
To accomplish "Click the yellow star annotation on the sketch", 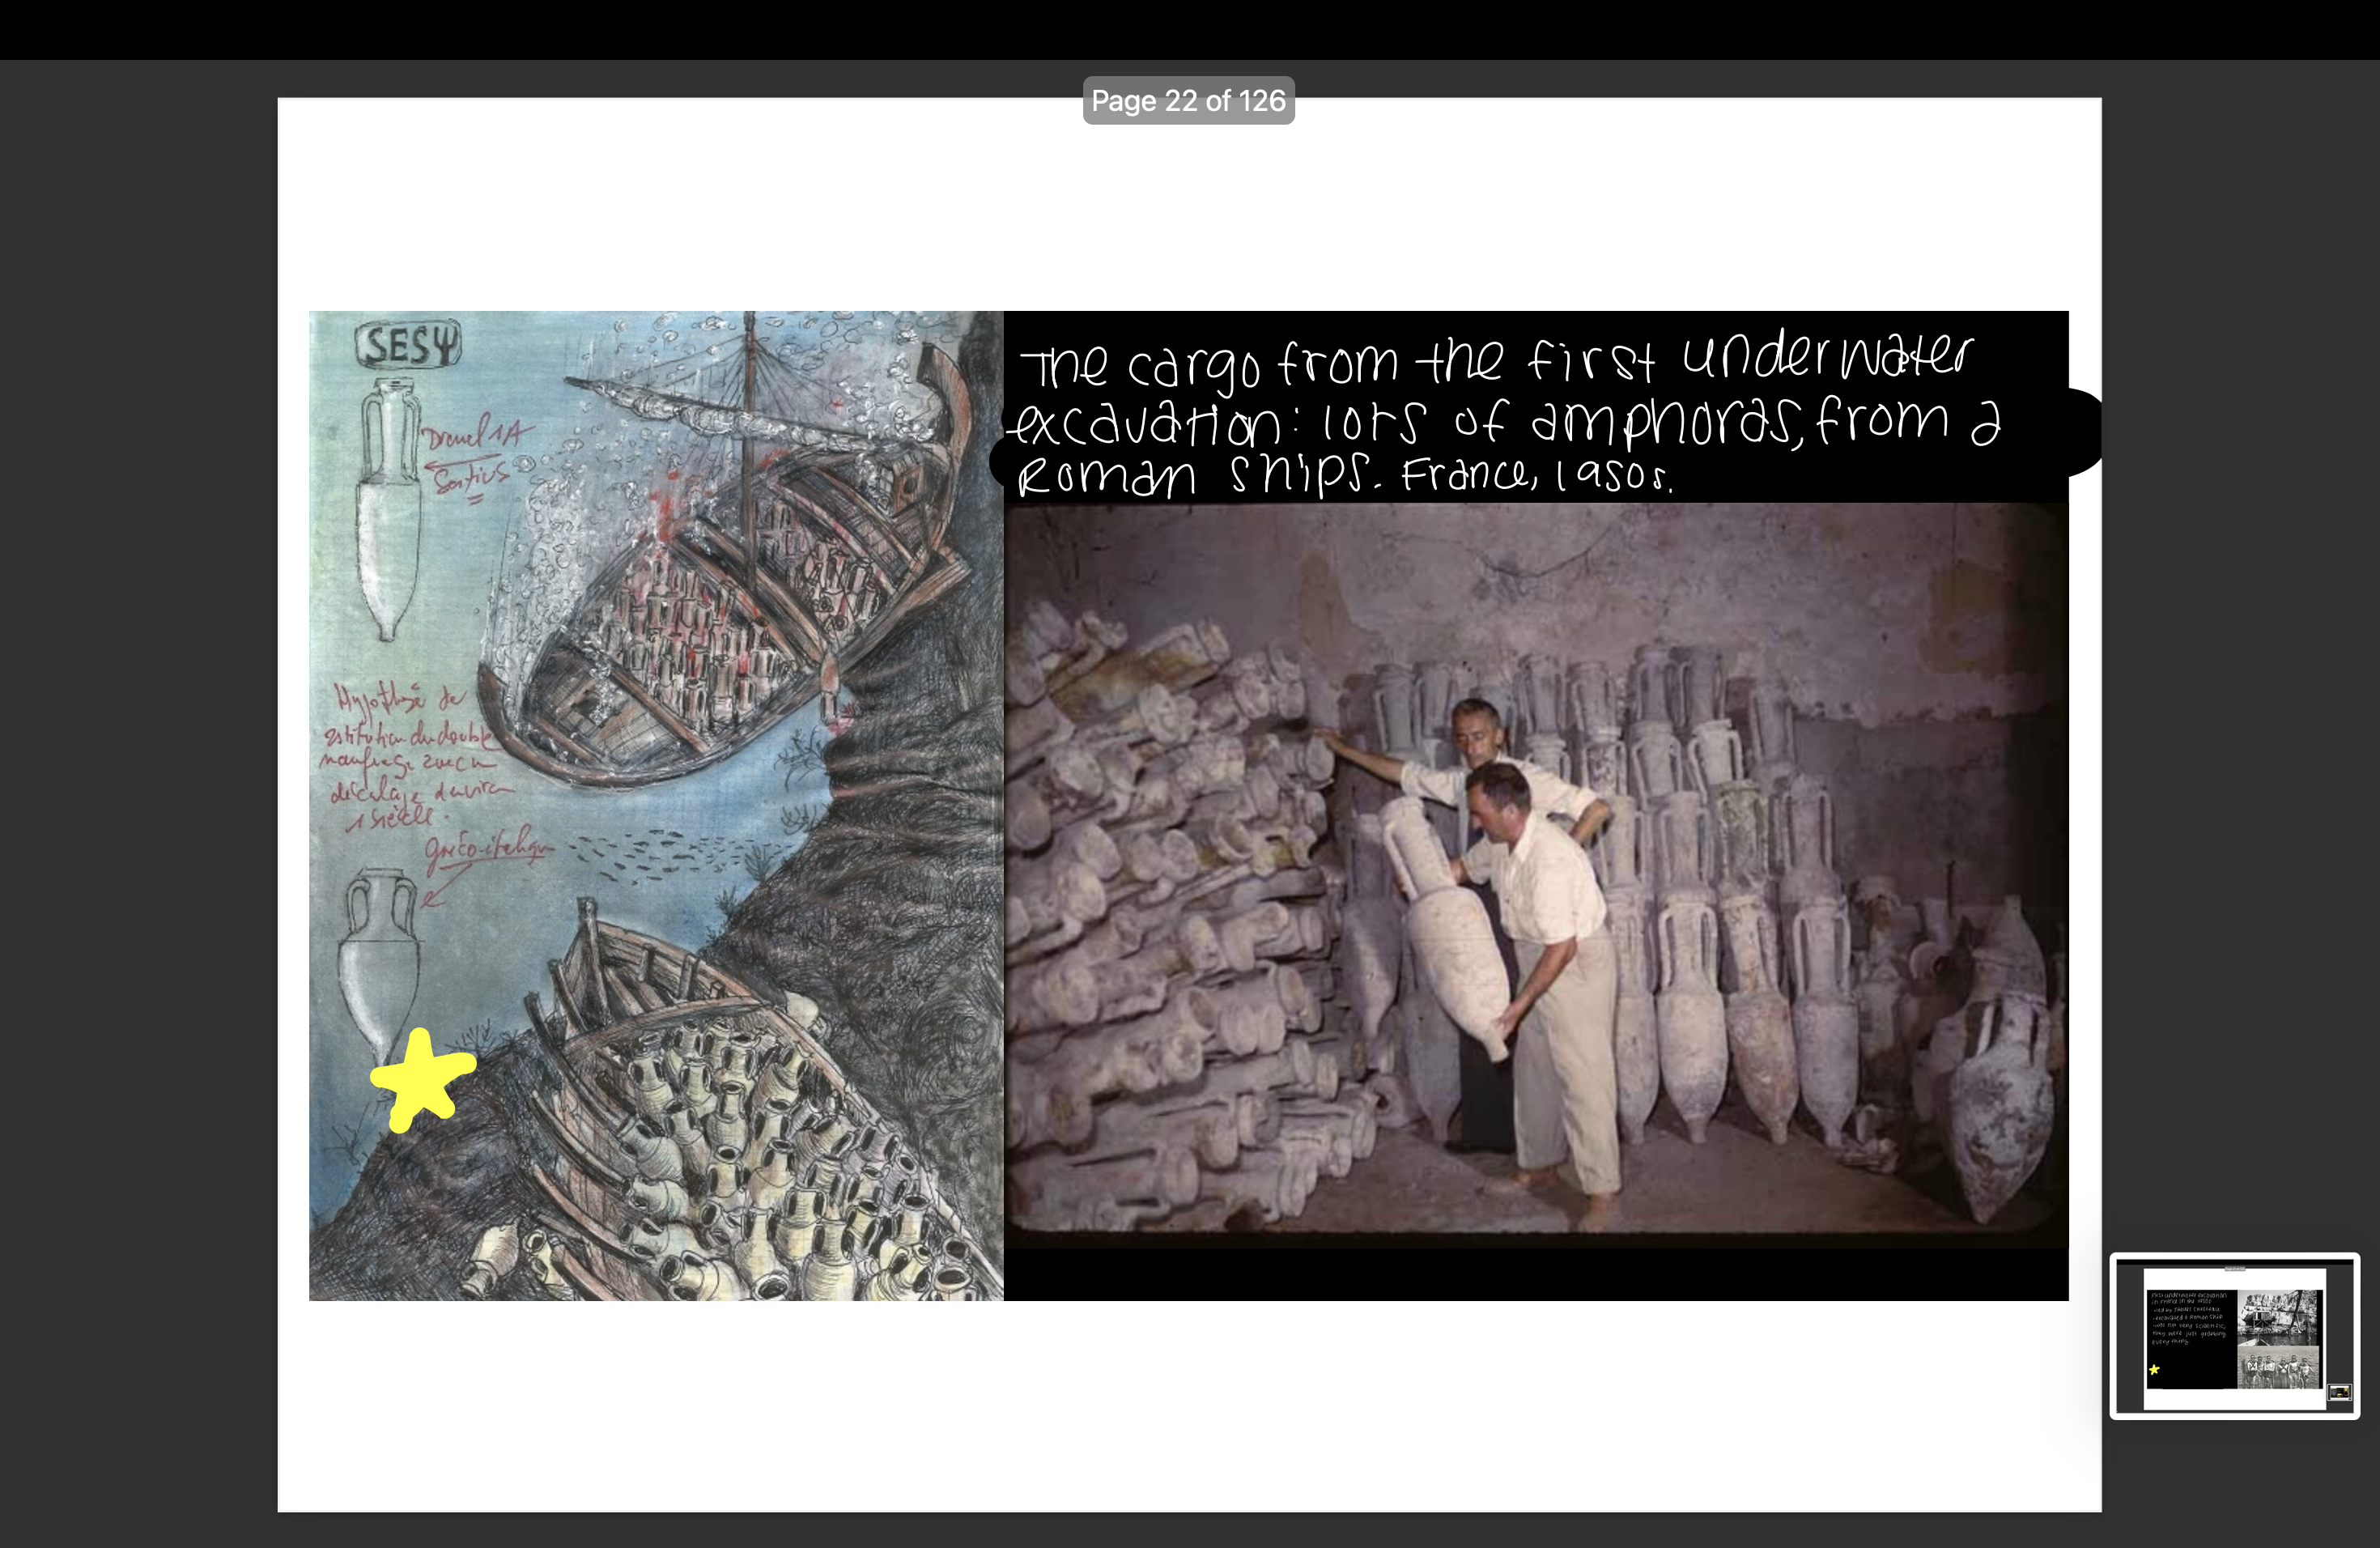I will click(x=428, y=1075).
